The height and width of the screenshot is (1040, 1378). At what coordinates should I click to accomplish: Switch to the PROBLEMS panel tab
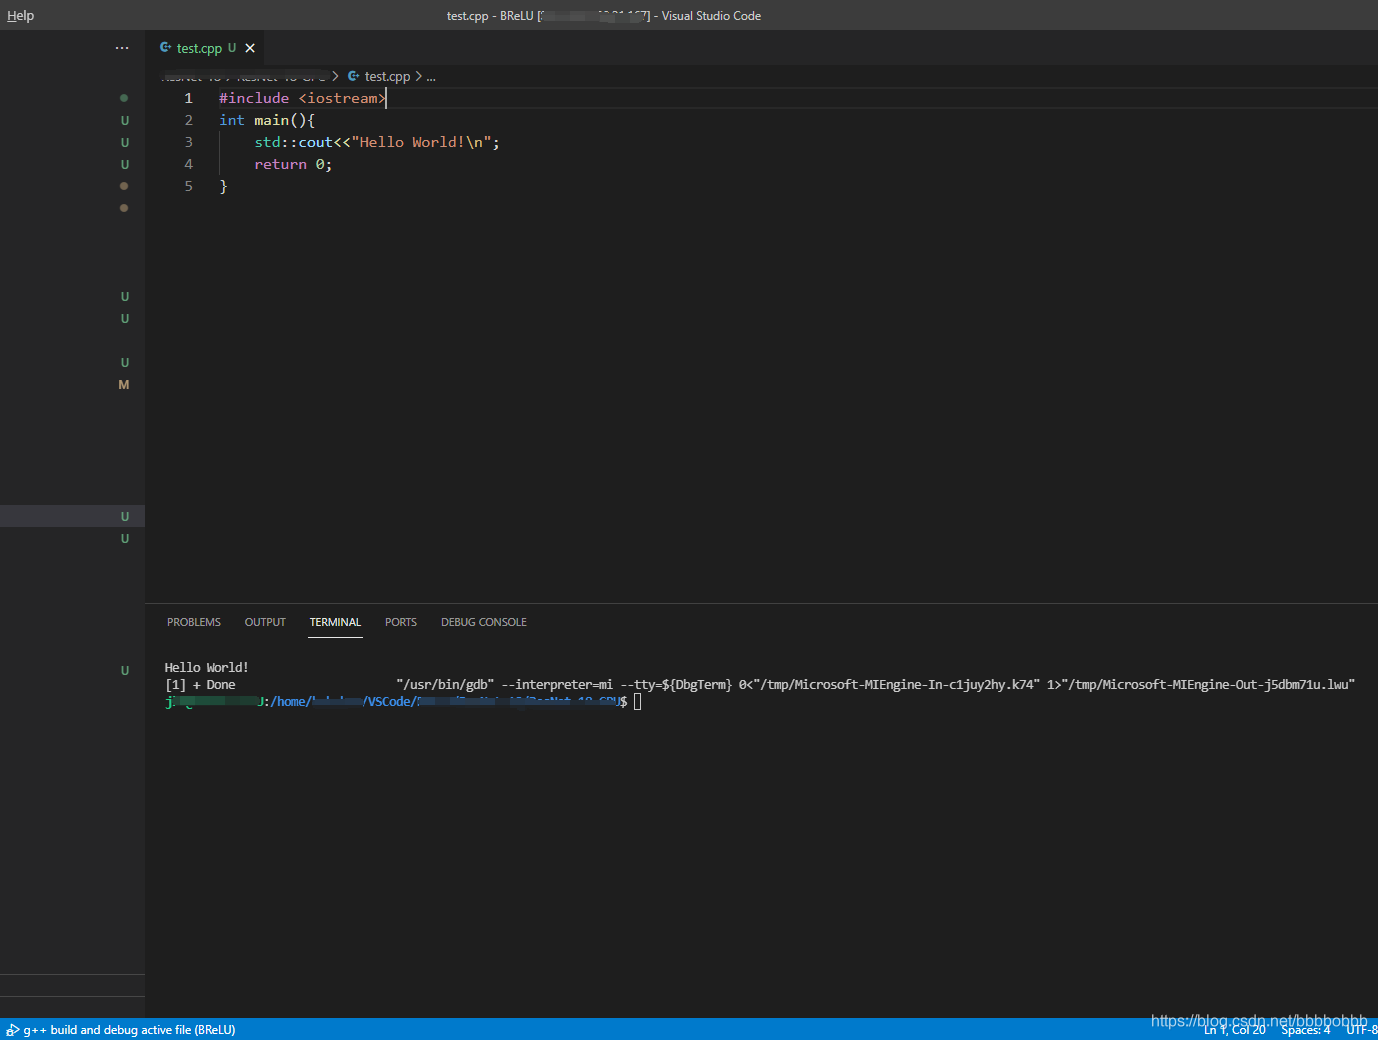tap(194, 622)
